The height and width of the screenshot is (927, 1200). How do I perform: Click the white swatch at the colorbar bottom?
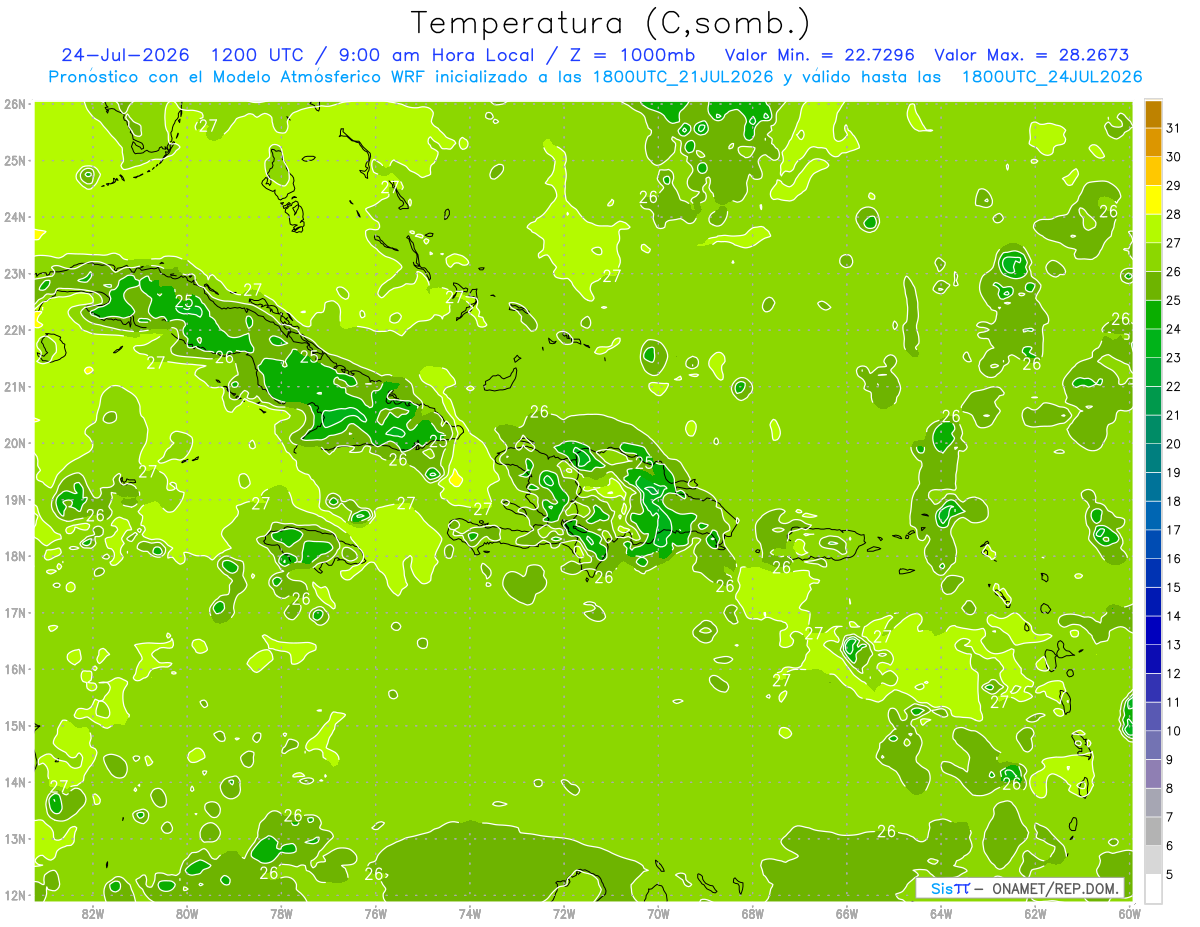click(x=1153, y=888)
